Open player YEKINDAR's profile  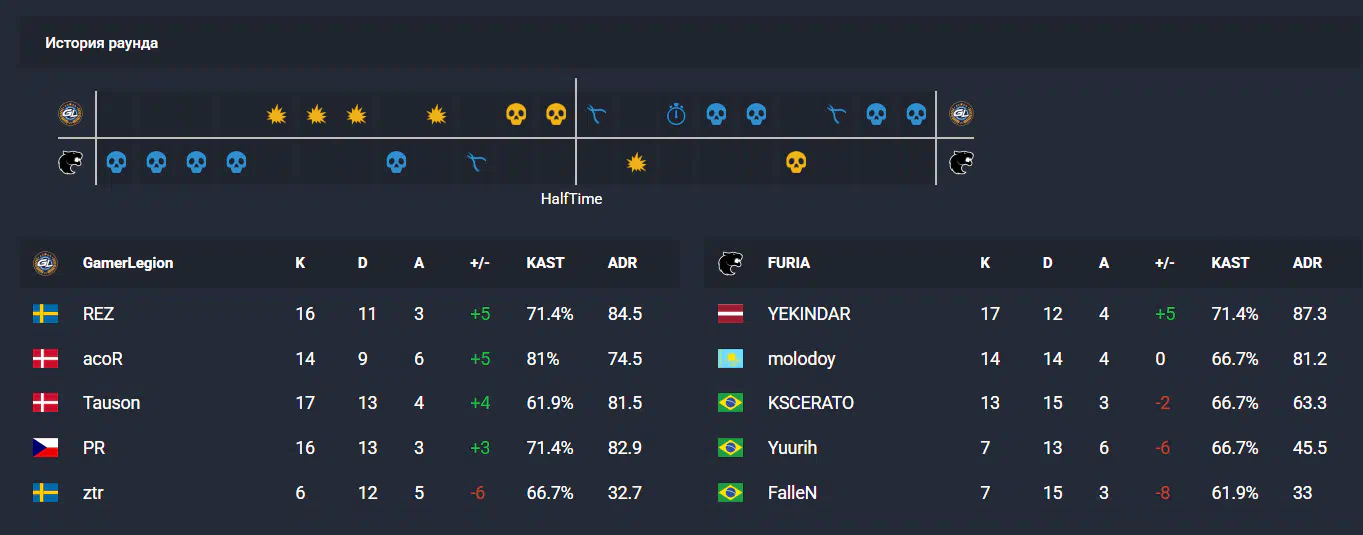[x=809, y=314]
